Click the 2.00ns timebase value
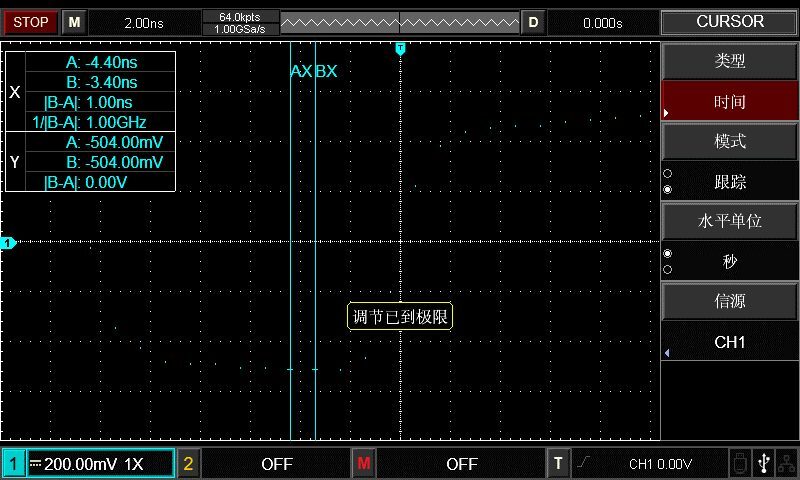 [144, 23]
